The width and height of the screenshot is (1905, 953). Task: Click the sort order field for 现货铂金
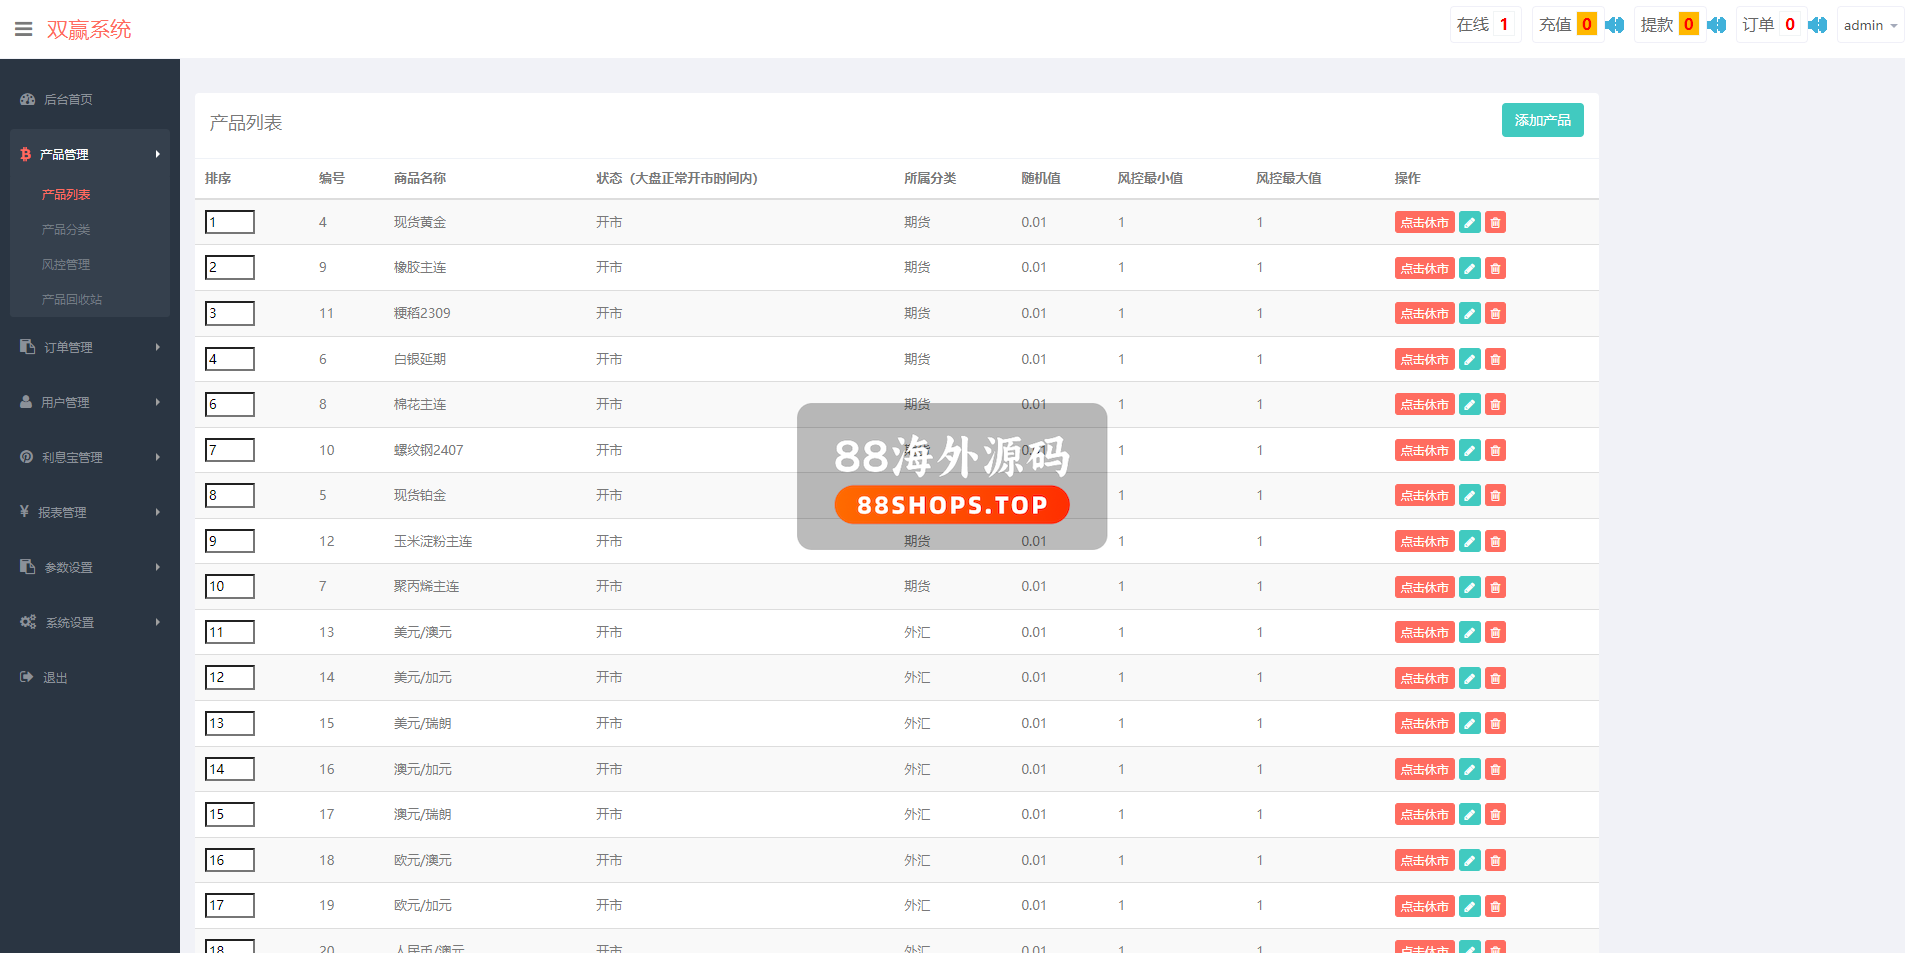pos(230,495)
